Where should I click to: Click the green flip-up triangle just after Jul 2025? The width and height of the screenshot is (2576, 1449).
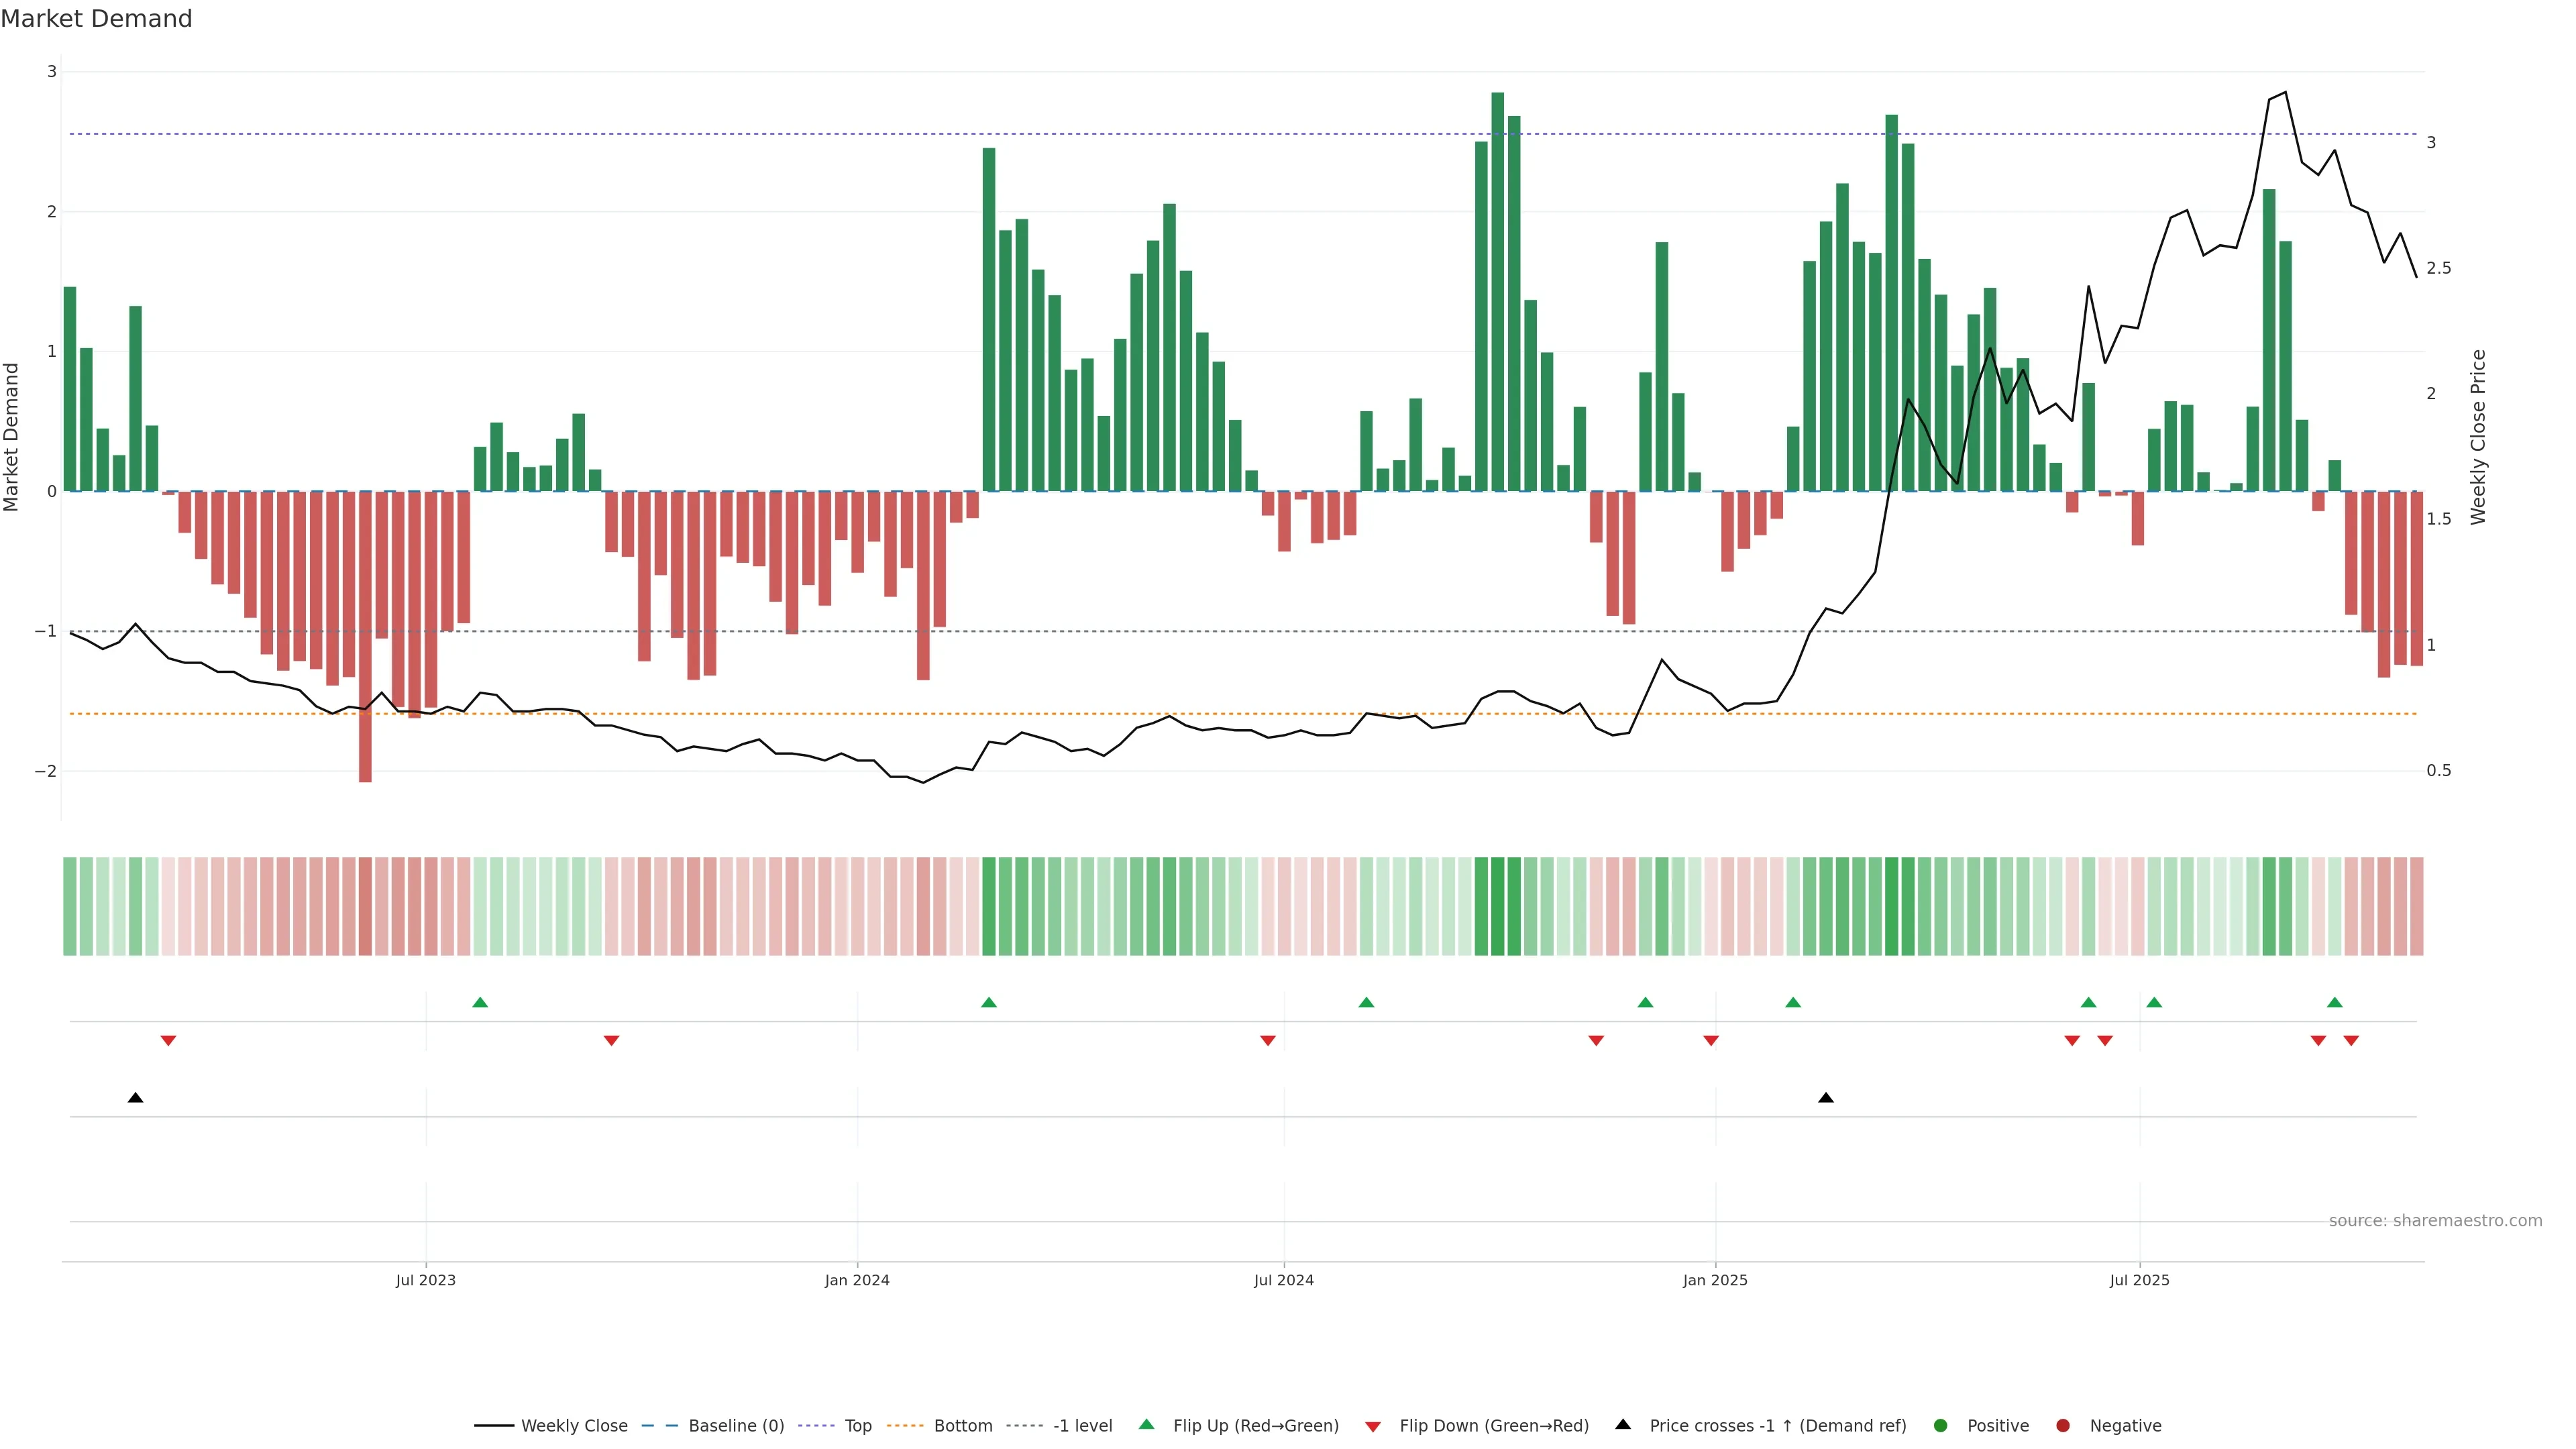(x=2154, y=1002)
